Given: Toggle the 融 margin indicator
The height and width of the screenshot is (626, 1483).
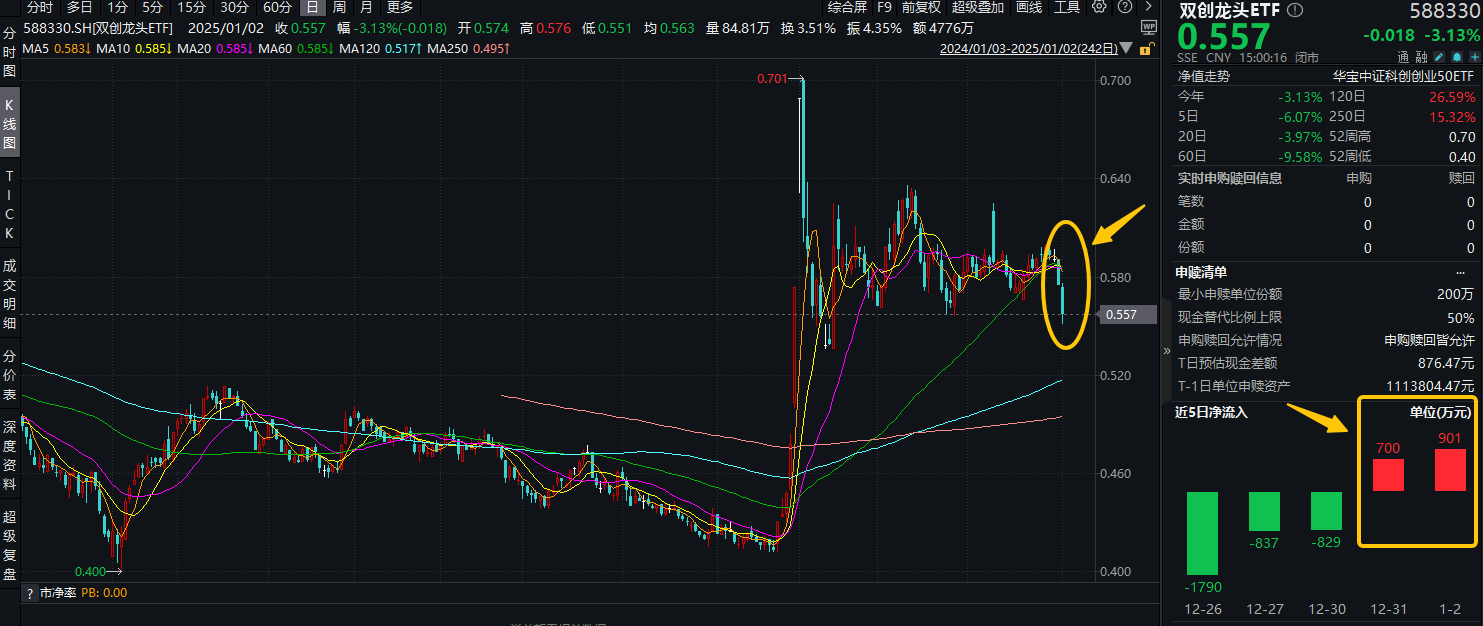Looking at the screenshot, I should [1421, 56].
